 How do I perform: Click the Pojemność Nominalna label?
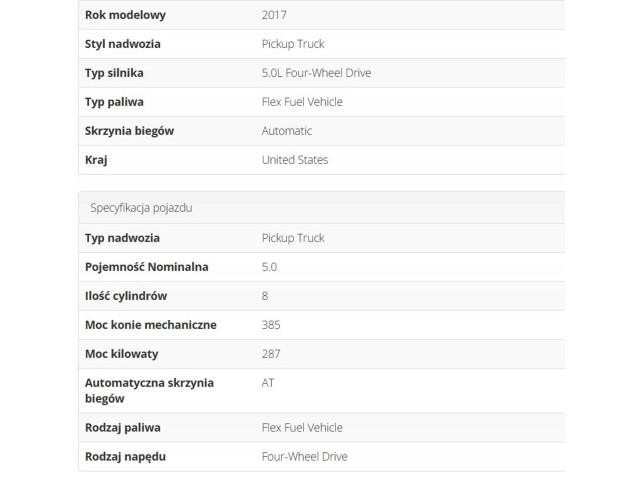(x=147, y=267)
